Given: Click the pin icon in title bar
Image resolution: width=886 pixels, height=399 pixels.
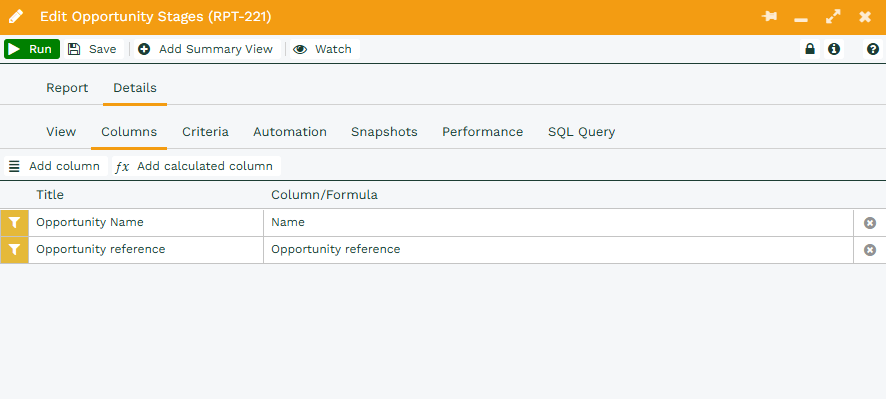Looking at the screenshot, I should pyautogui.click(x=769, y=16).
